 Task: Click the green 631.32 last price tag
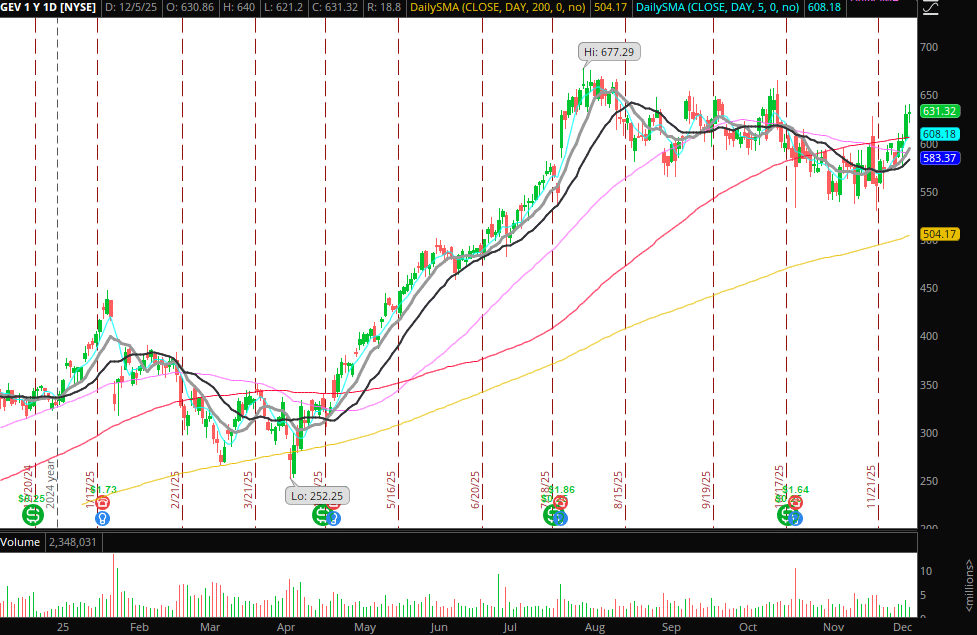tap(940, 111)
